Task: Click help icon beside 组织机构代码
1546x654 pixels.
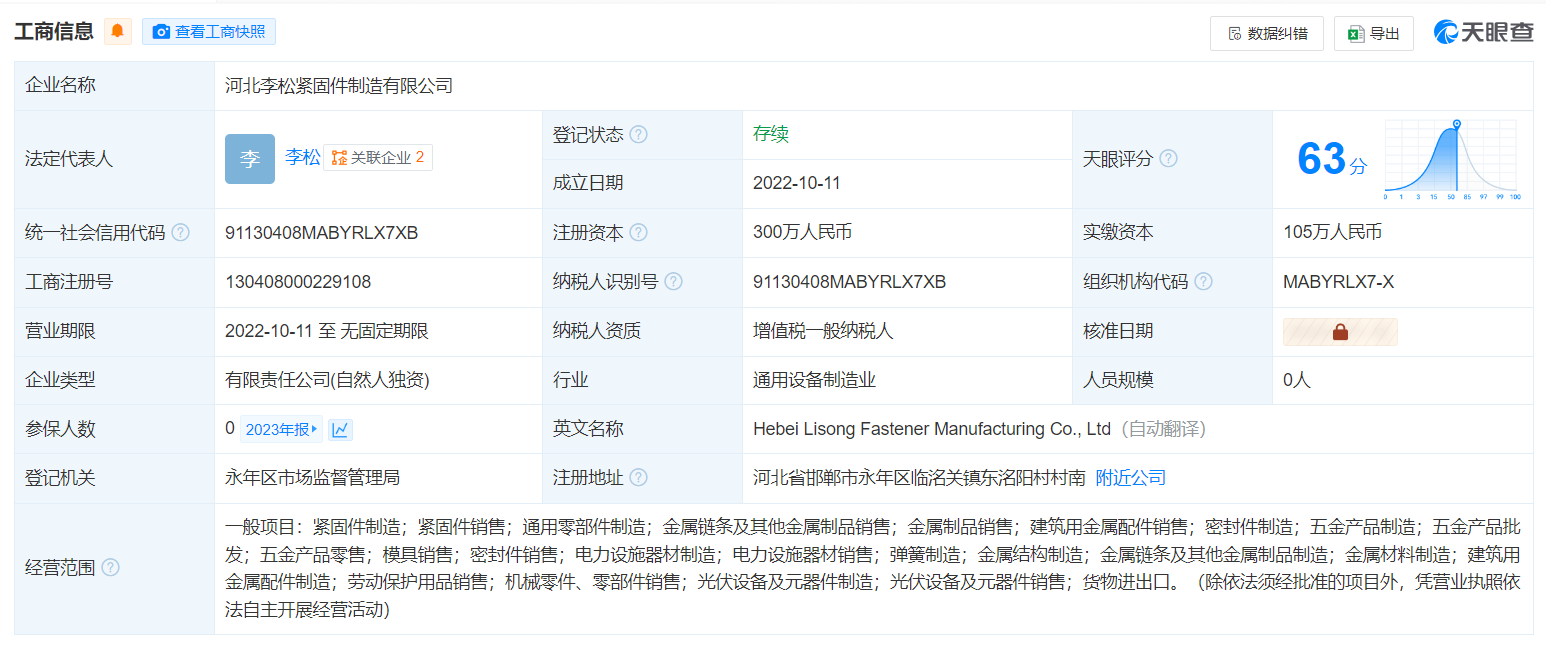Action: tap(1203, 282)
